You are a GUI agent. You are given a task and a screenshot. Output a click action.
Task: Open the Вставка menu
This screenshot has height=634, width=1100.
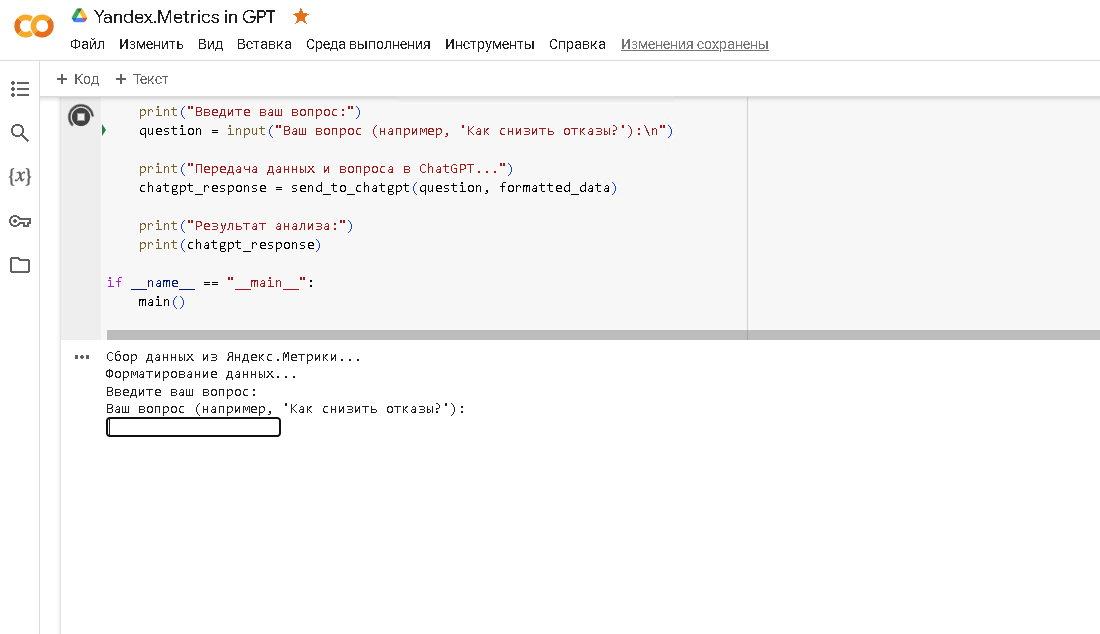264,44
